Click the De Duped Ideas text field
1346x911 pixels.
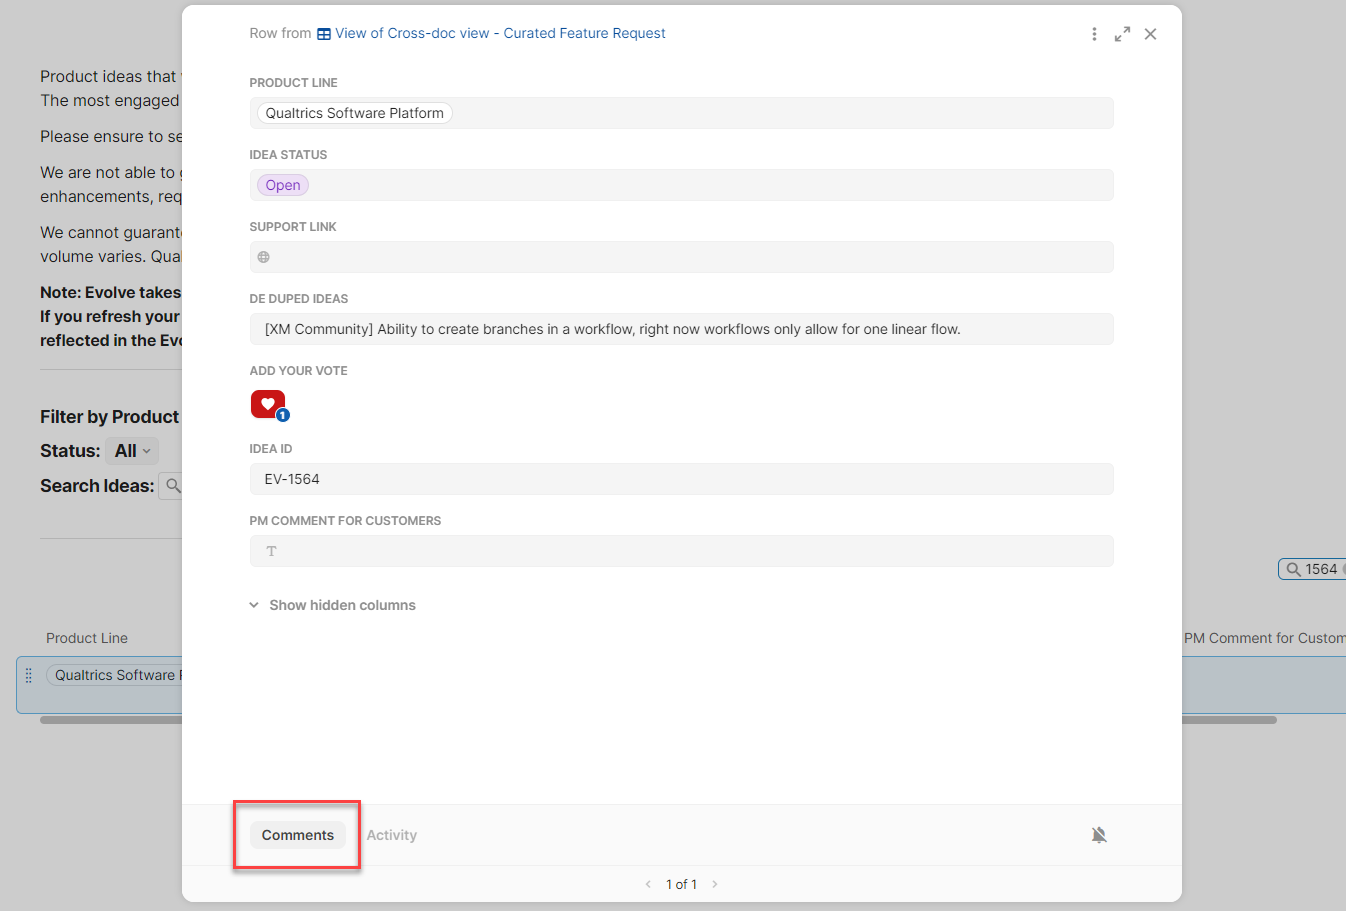pyautogui.click(x=681, y=329)
